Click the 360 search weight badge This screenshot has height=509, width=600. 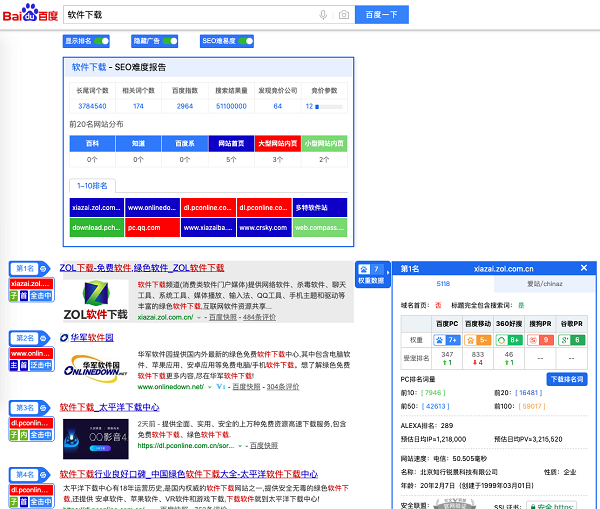(x=508, y=340)
